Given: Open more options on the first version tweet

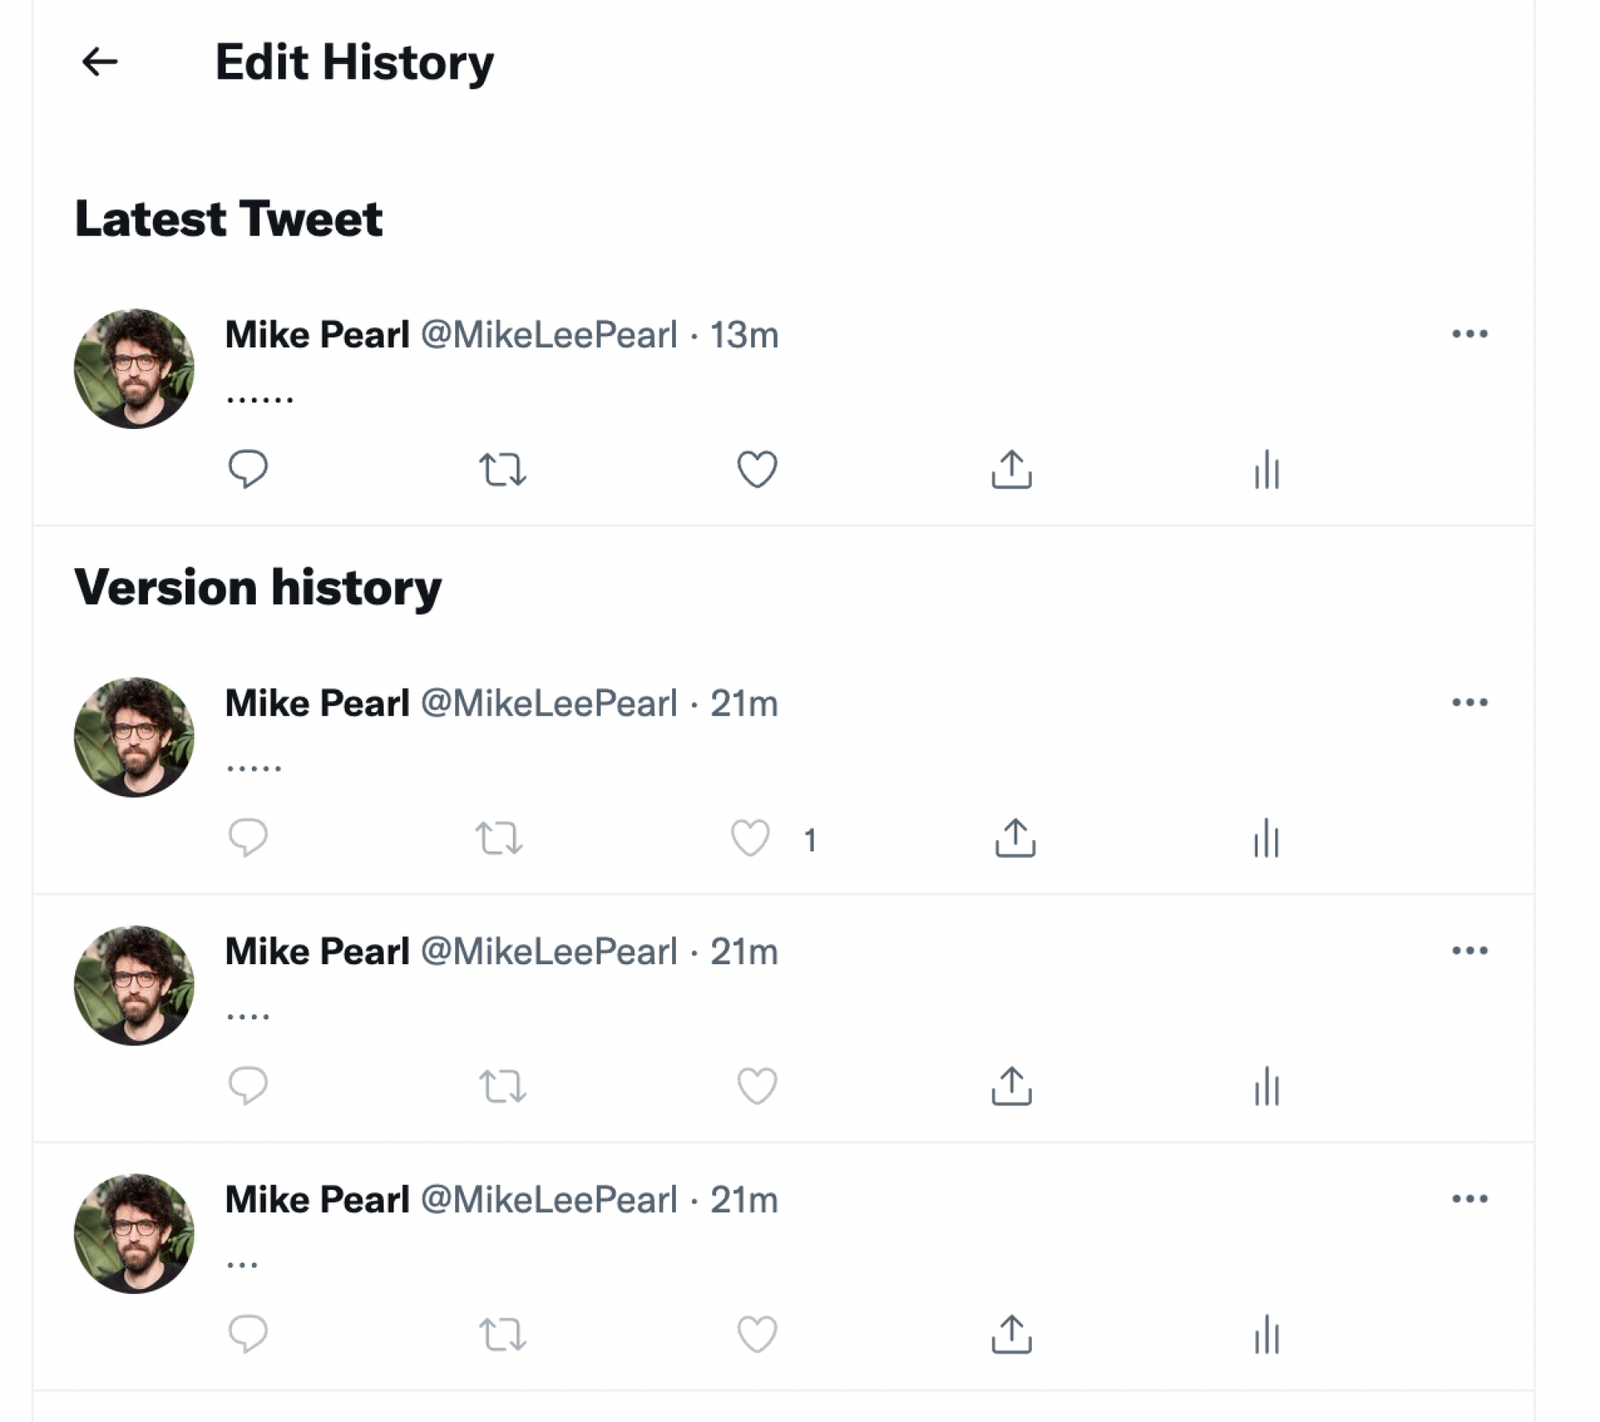Looking at the screenshot, I should [1470, 702].
